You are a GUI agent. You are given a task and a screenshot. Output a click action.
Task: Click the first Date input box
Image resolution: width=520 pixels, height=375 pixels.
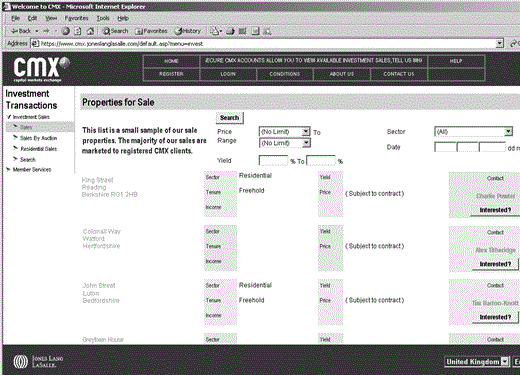[445, 147]
